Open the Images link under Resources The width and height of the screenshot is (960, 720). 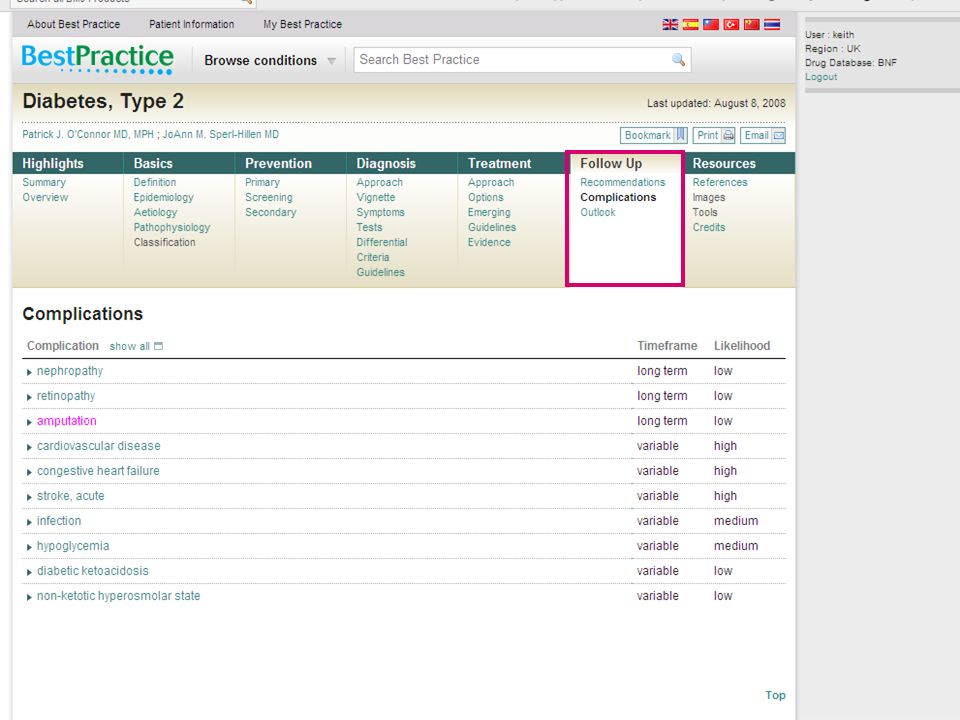click(709, 197)
